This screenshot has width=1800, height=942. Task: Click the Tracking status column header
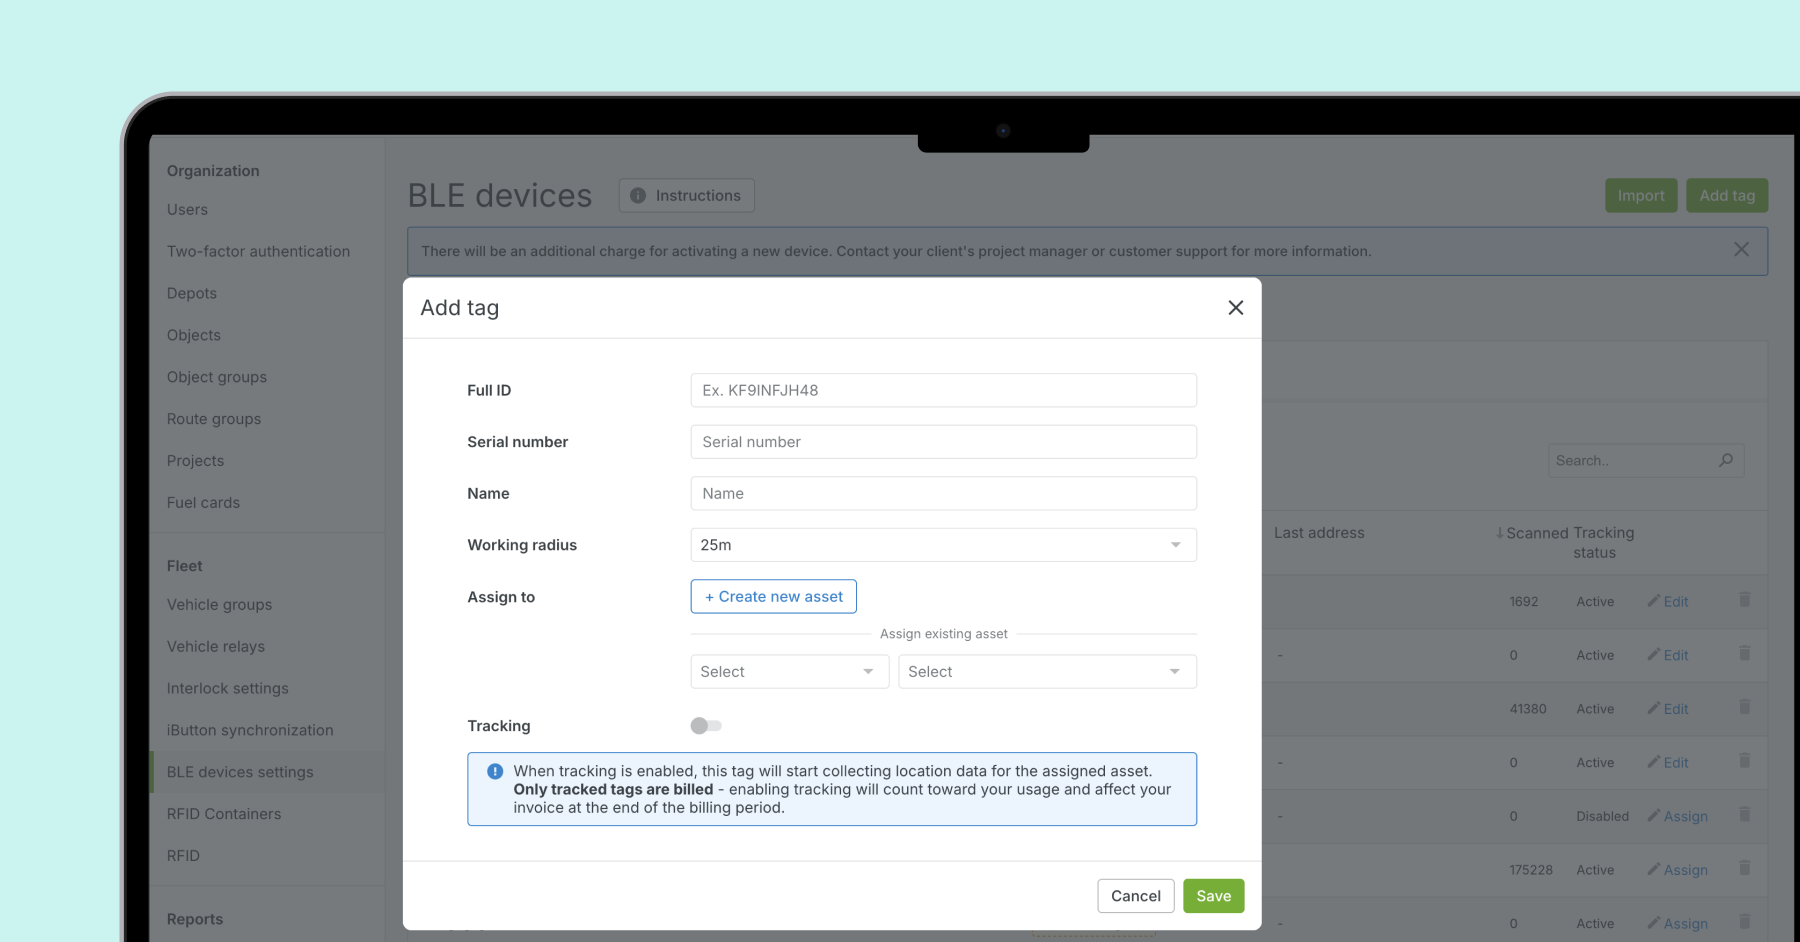coord(1603,543)
